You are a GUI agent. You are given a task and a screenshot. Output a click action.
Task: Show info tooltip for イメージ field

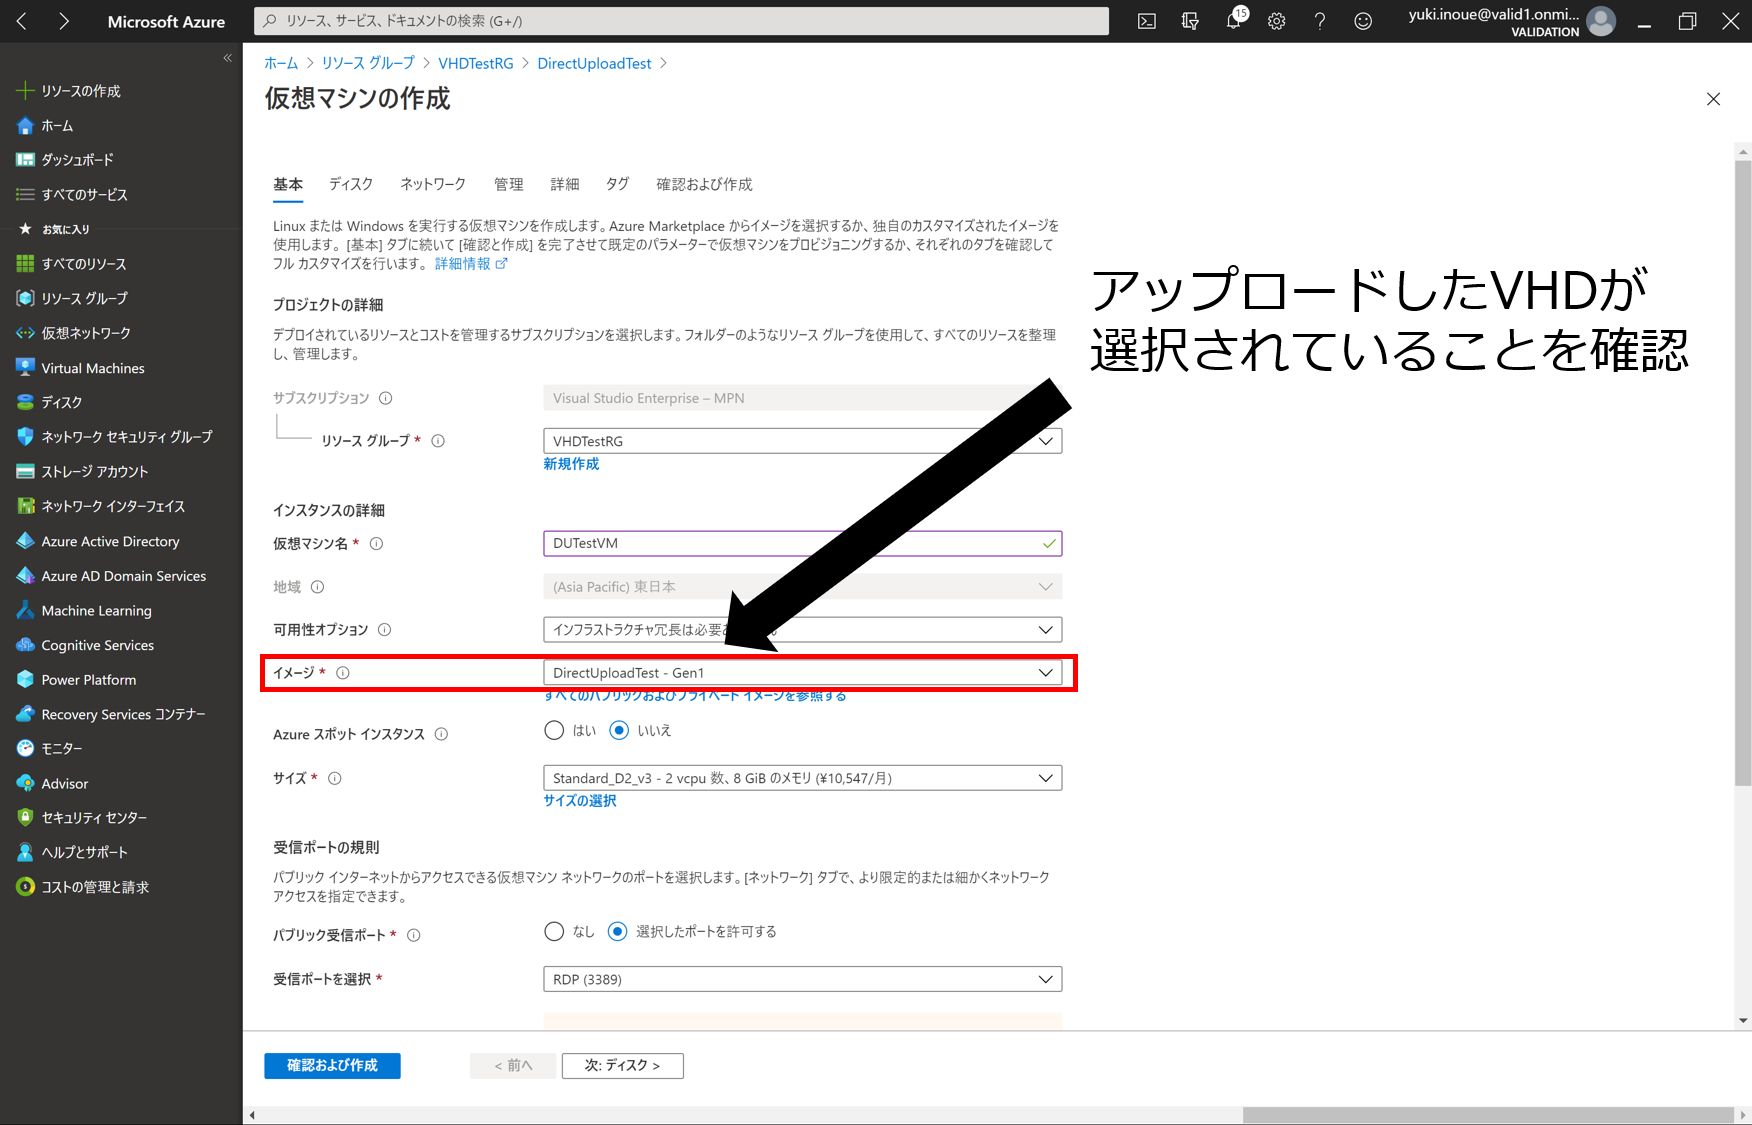[343, 673]
